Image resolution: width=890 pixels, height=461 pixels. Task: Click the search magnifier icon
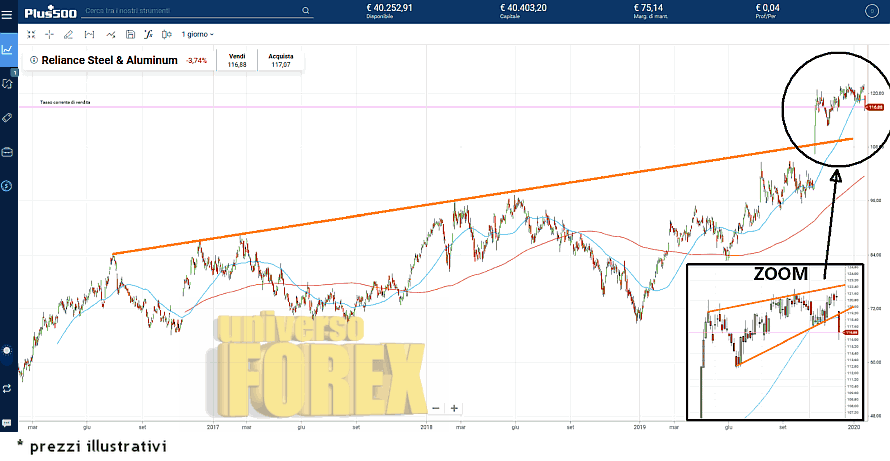(x=306, y=10)
